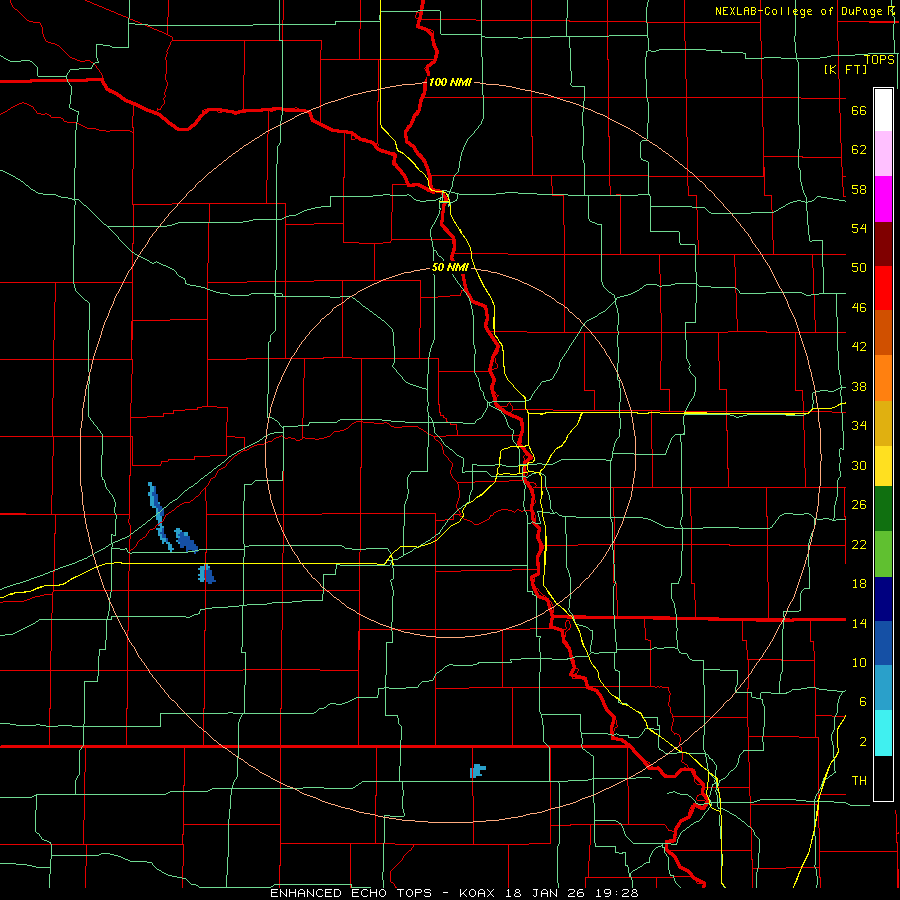Click the black TH threshold legend swatch
Image resolution: width=900 pixels, height=900 pixels.
(x=883, y=778)
